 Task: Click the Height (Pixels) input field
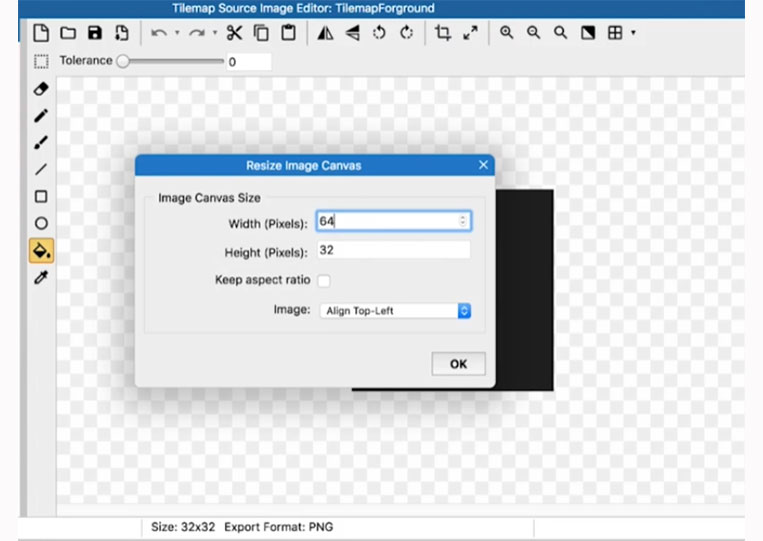pyautogui.click(x=393, y=250)
